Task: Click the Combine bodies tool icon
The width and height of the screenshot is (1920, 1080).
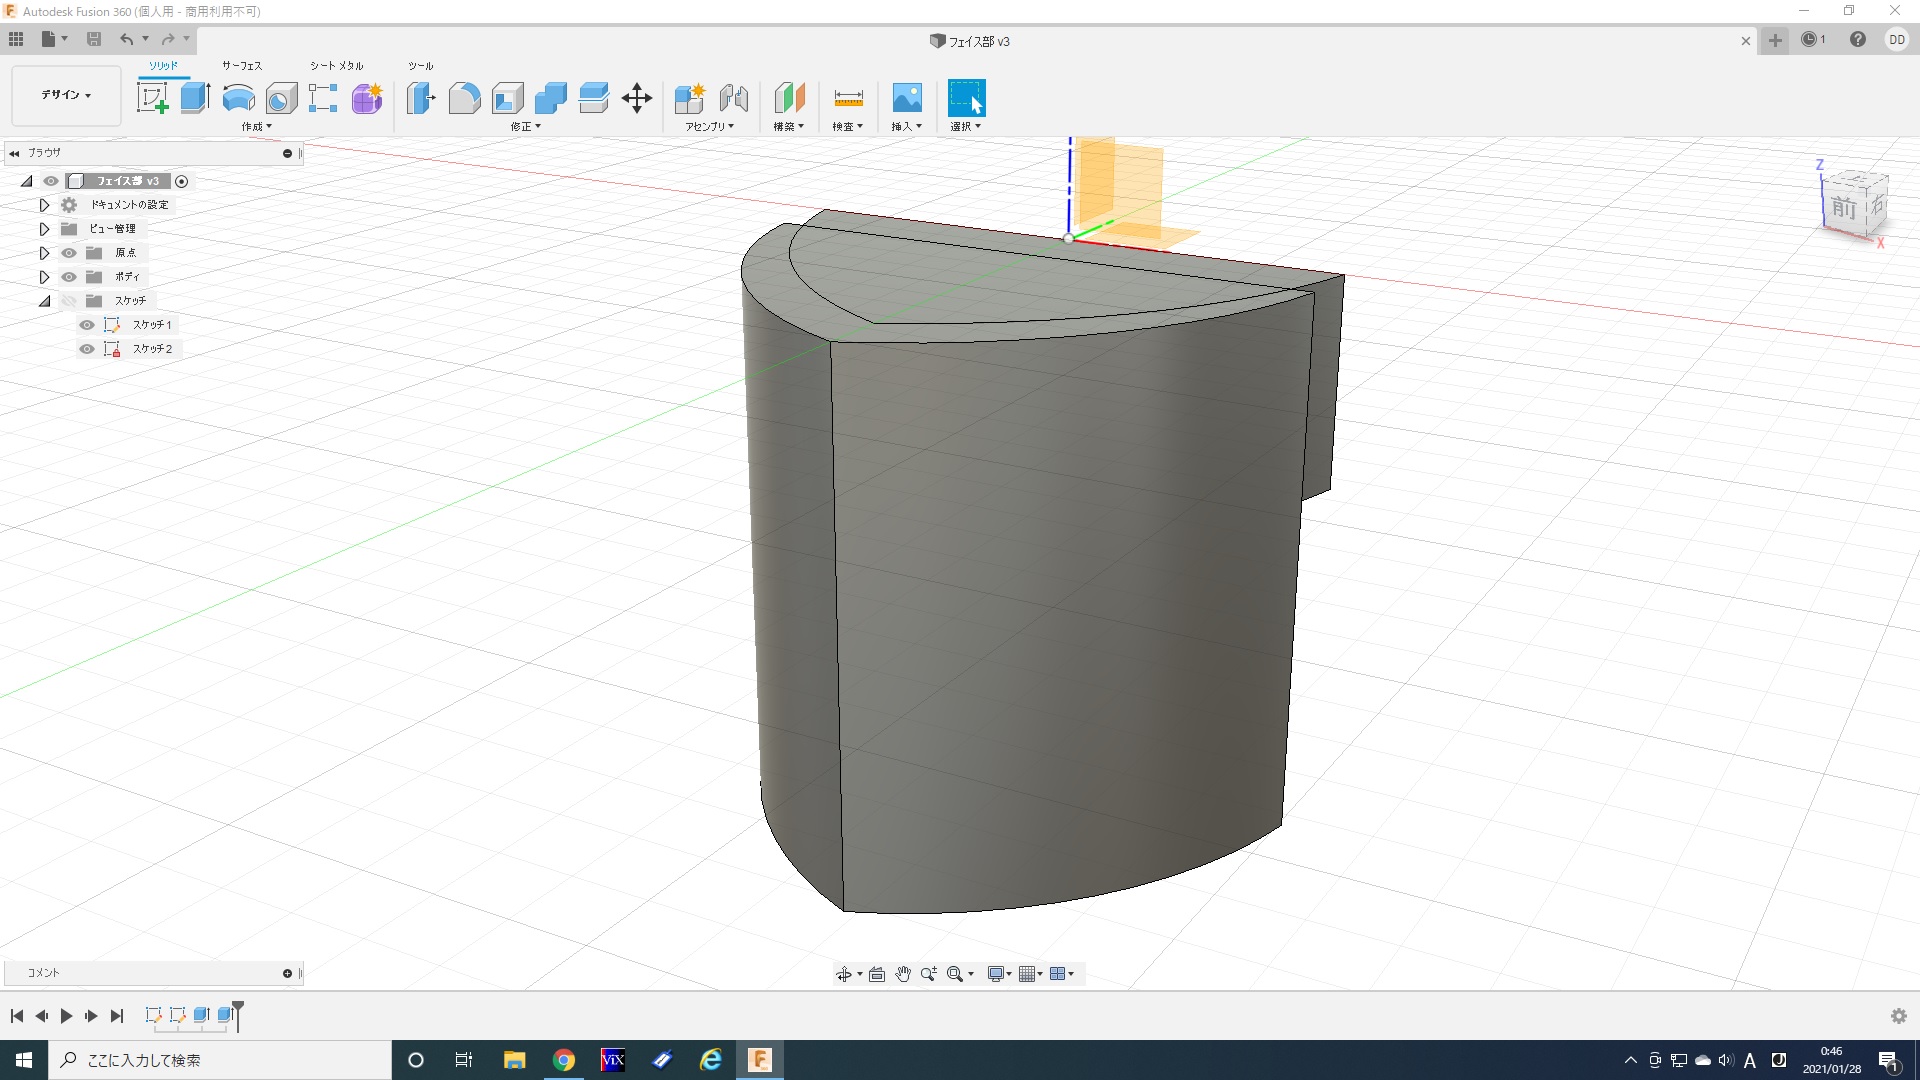Action: [x=550, y=98]
